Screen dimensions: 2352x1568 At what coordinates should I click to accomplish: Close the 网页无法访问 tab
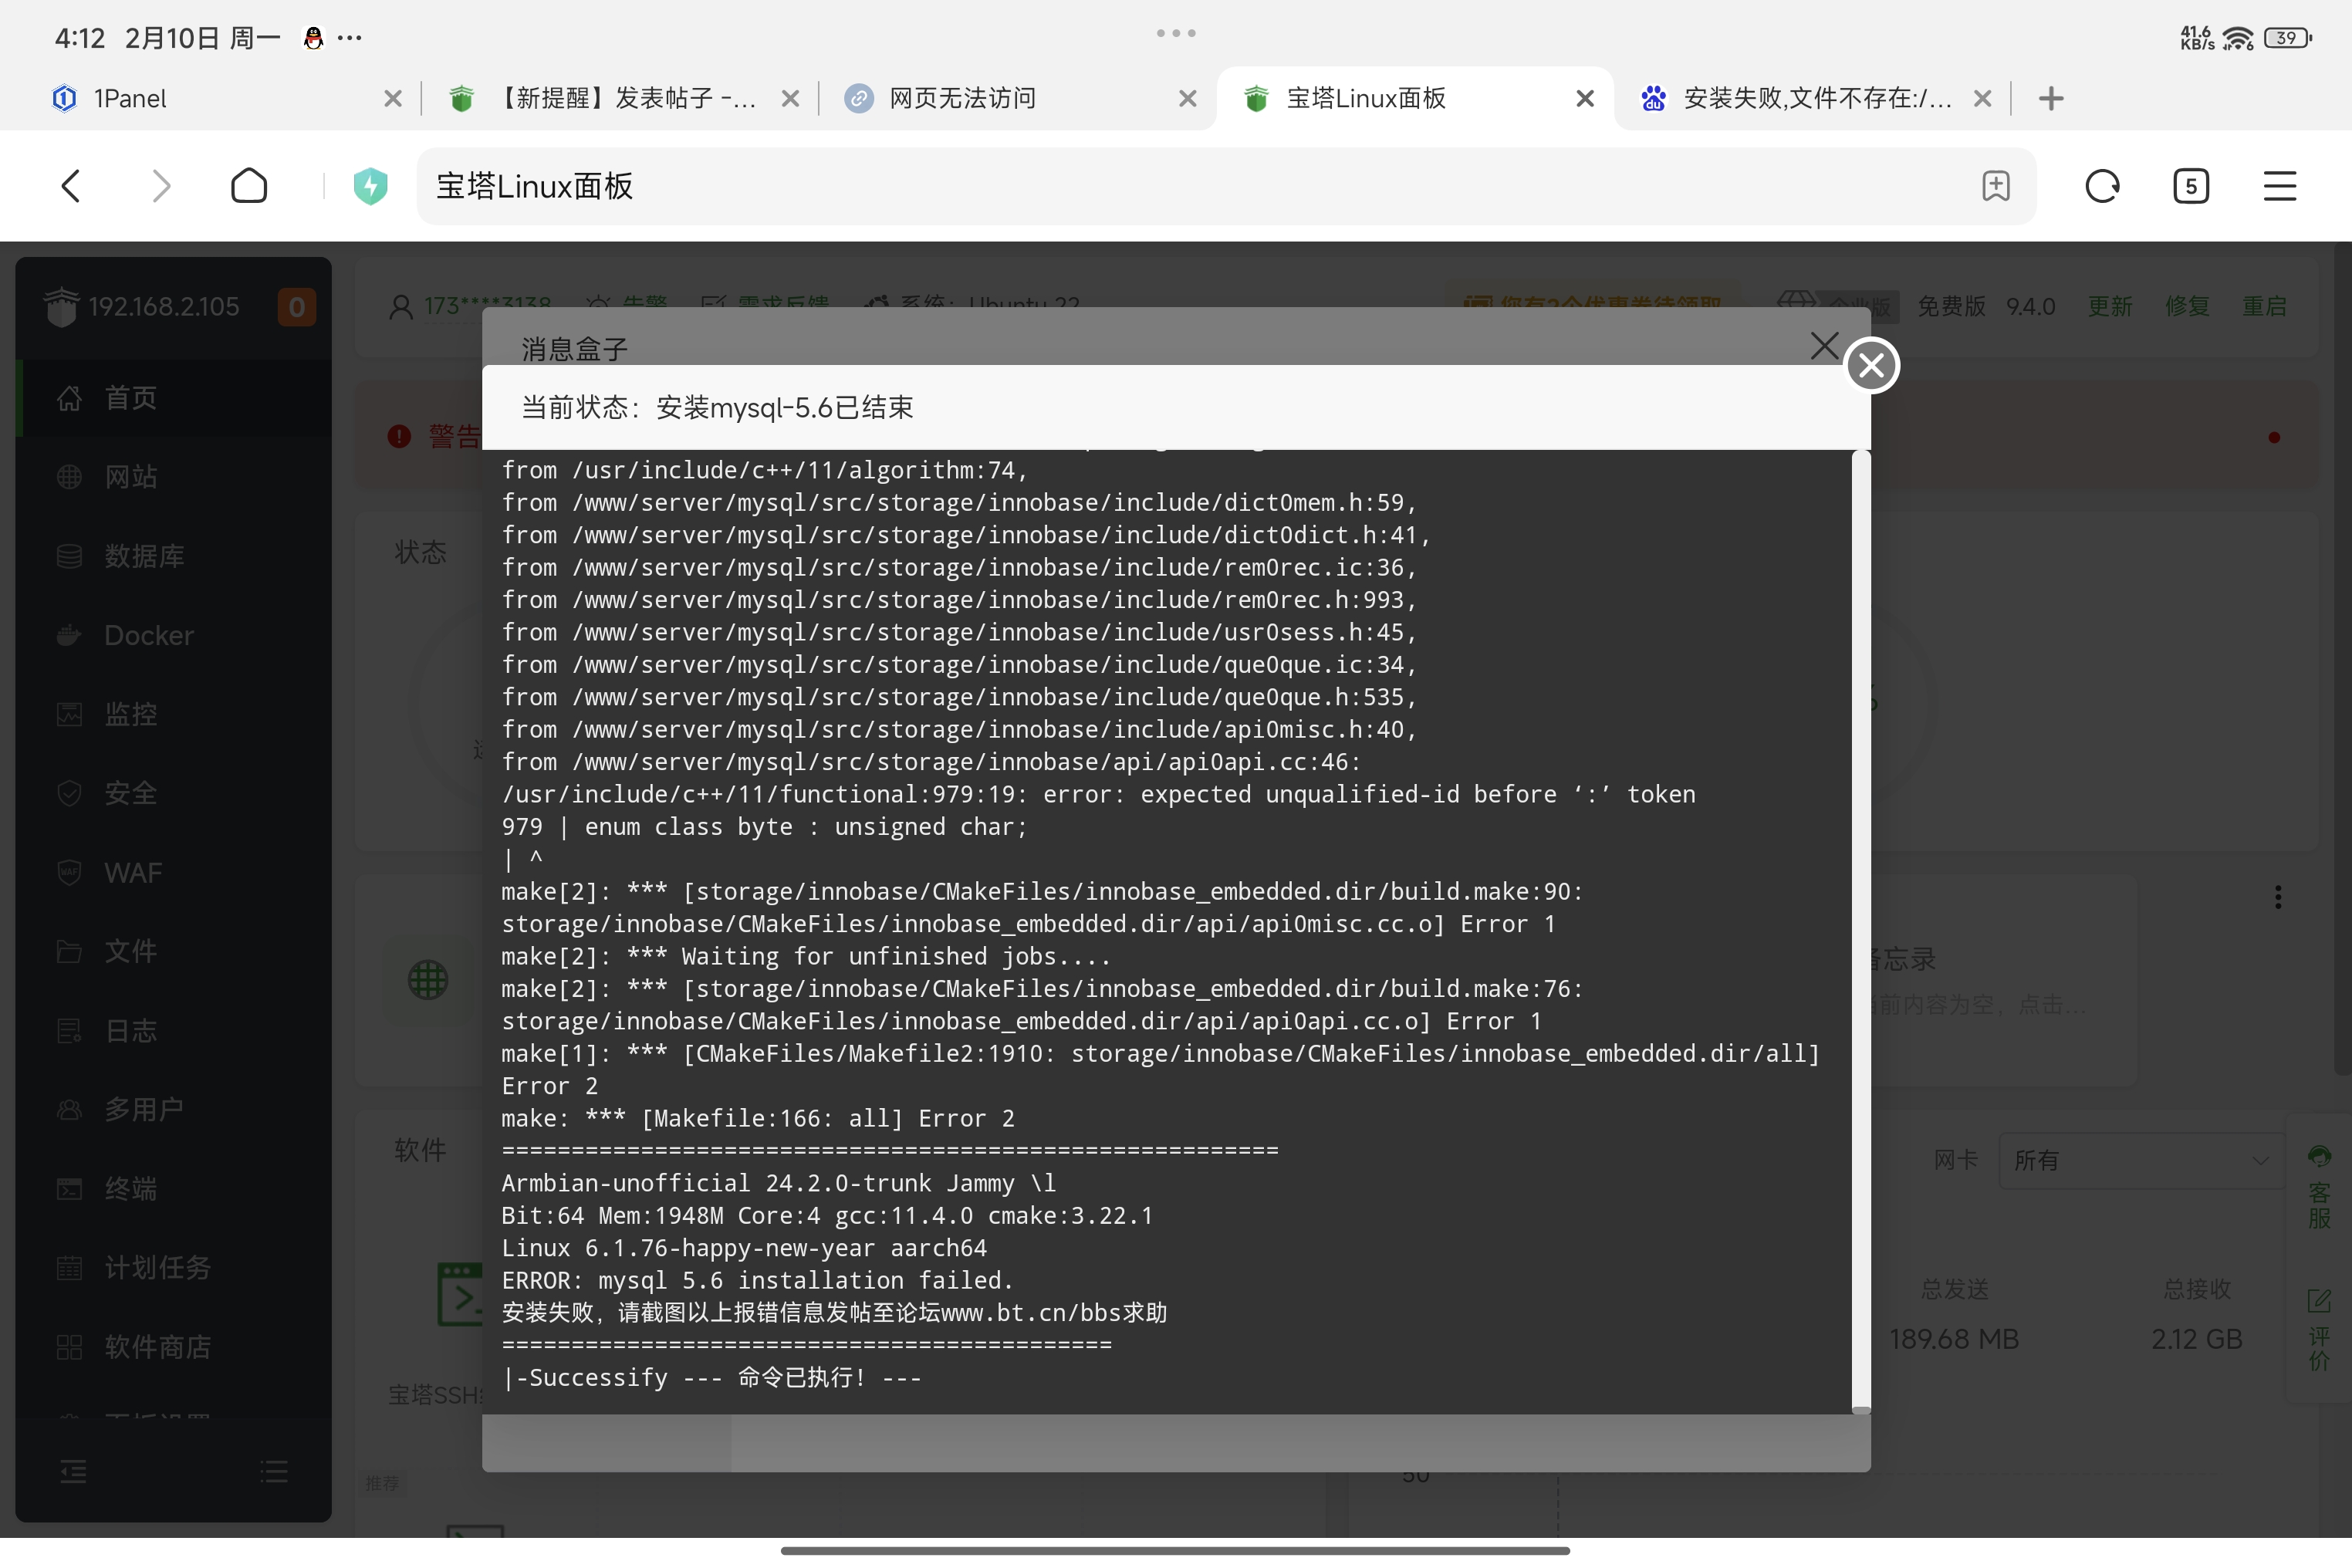1188,98
